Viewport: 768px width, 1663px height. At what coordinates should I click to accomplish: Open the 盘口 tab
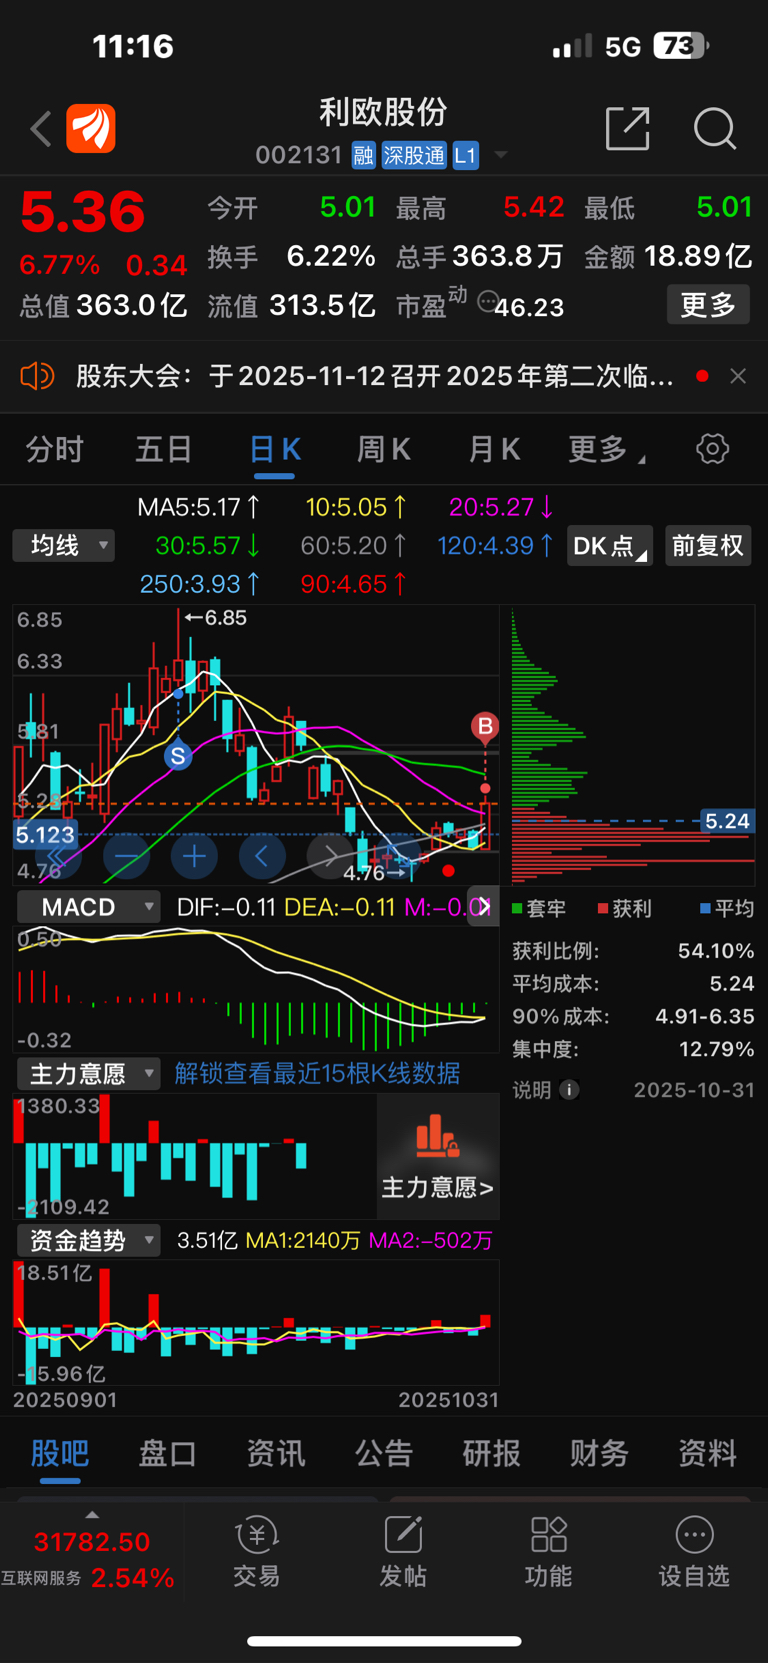tap(168, 1453)
